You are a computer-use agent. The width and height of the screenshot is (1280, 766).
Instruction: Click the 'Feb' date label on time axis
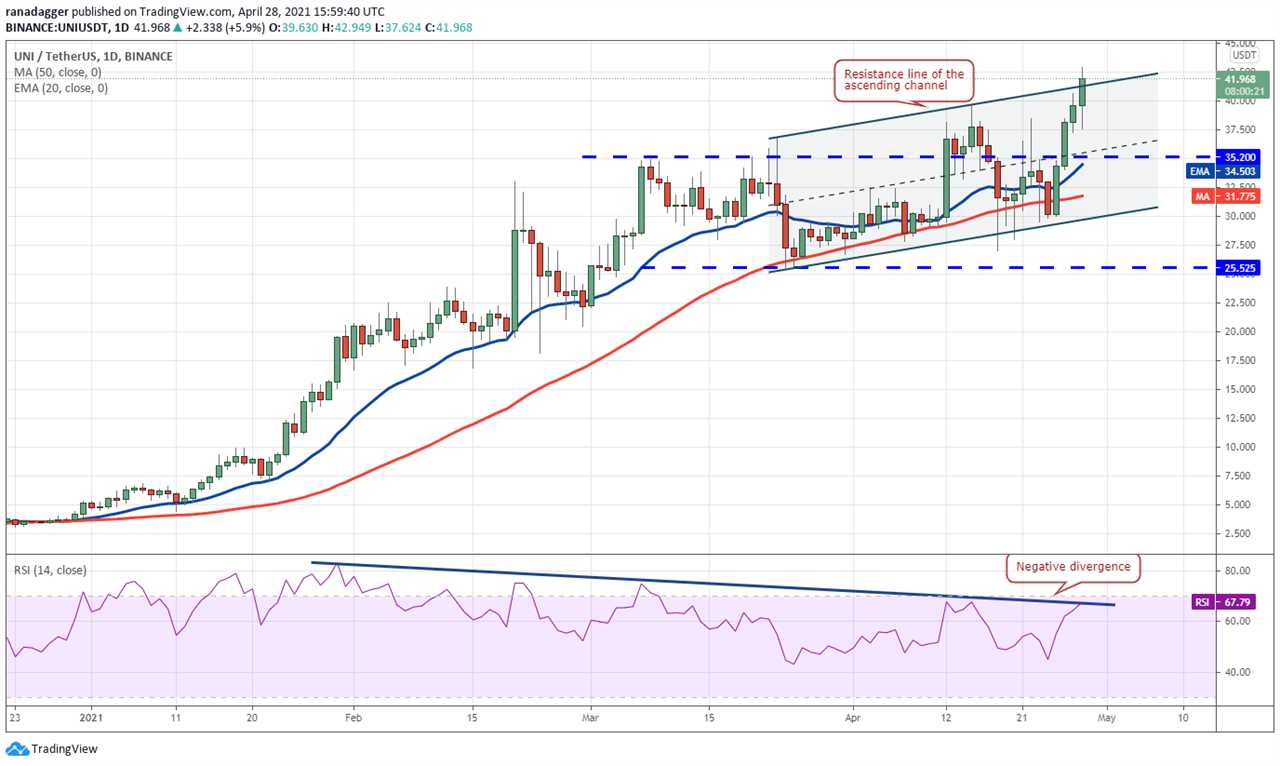click(351, 717)
